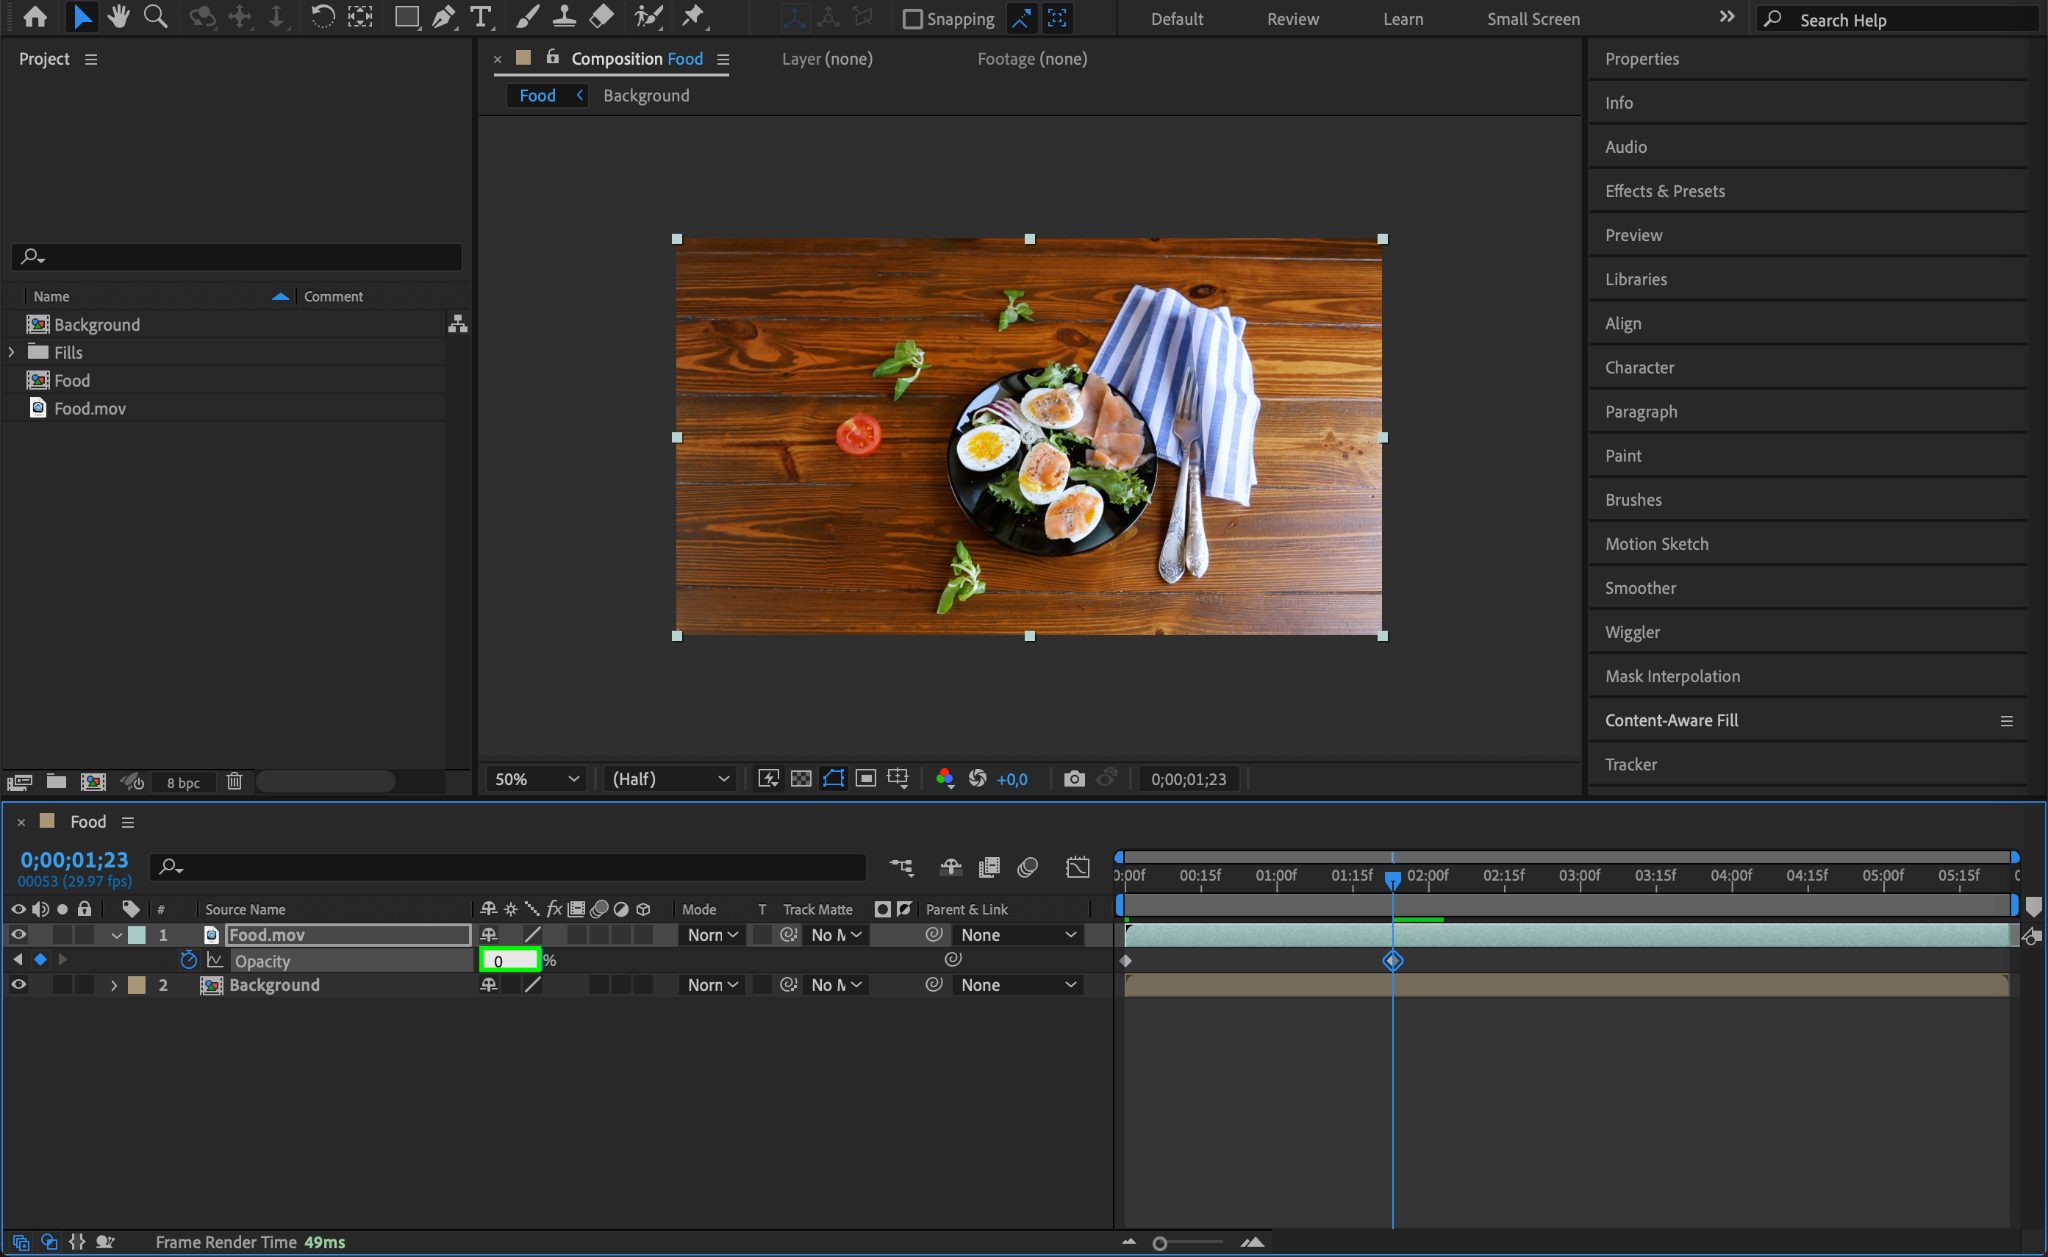Select the Hand tool

[119, 17]
